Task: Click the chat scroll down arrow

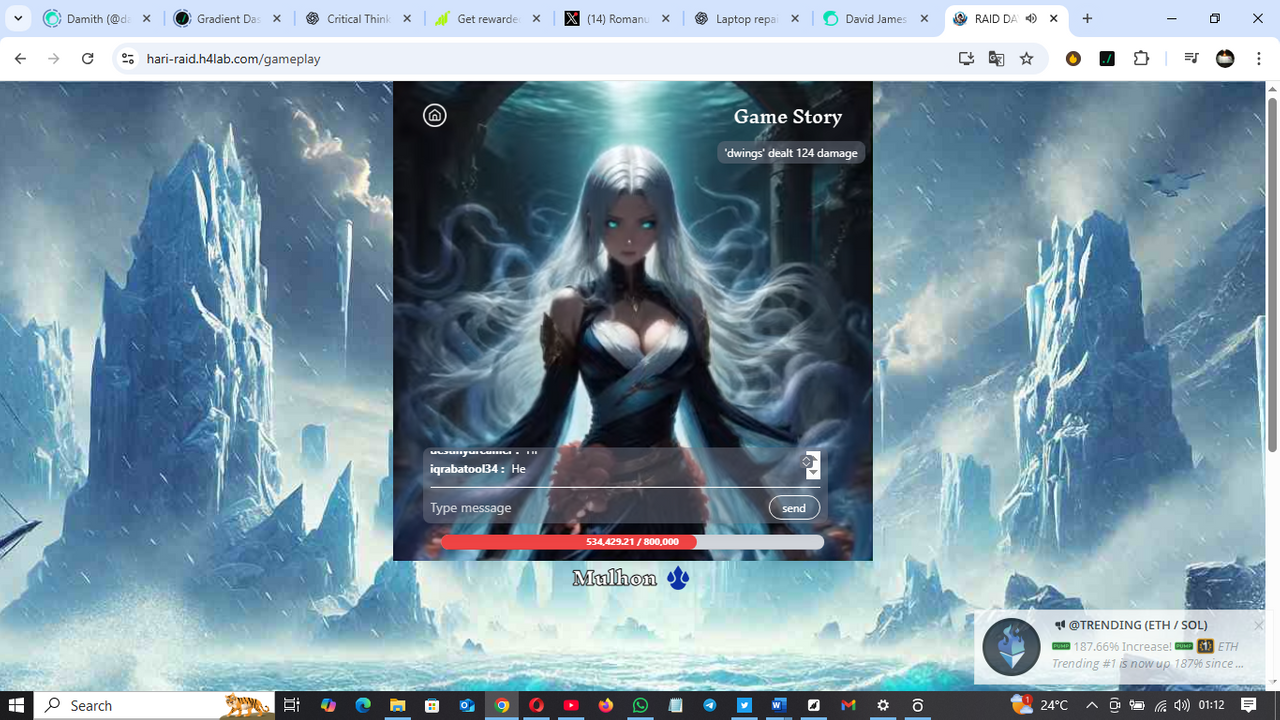Action: click(x=813, y=472)
